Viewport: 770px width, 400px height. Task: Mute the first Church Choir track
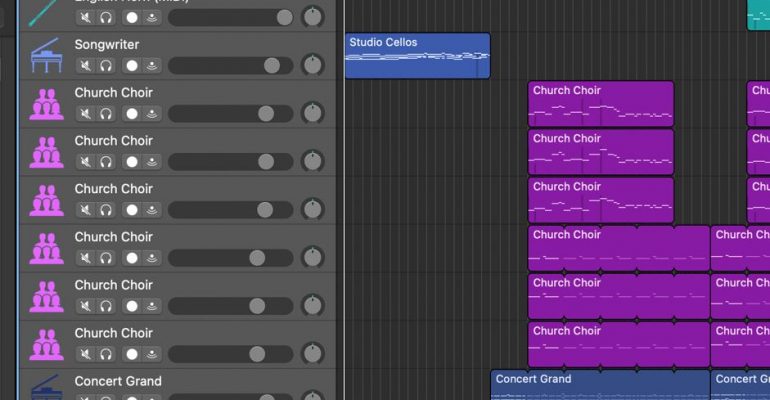pyautogui.click(x=86, y=114)
